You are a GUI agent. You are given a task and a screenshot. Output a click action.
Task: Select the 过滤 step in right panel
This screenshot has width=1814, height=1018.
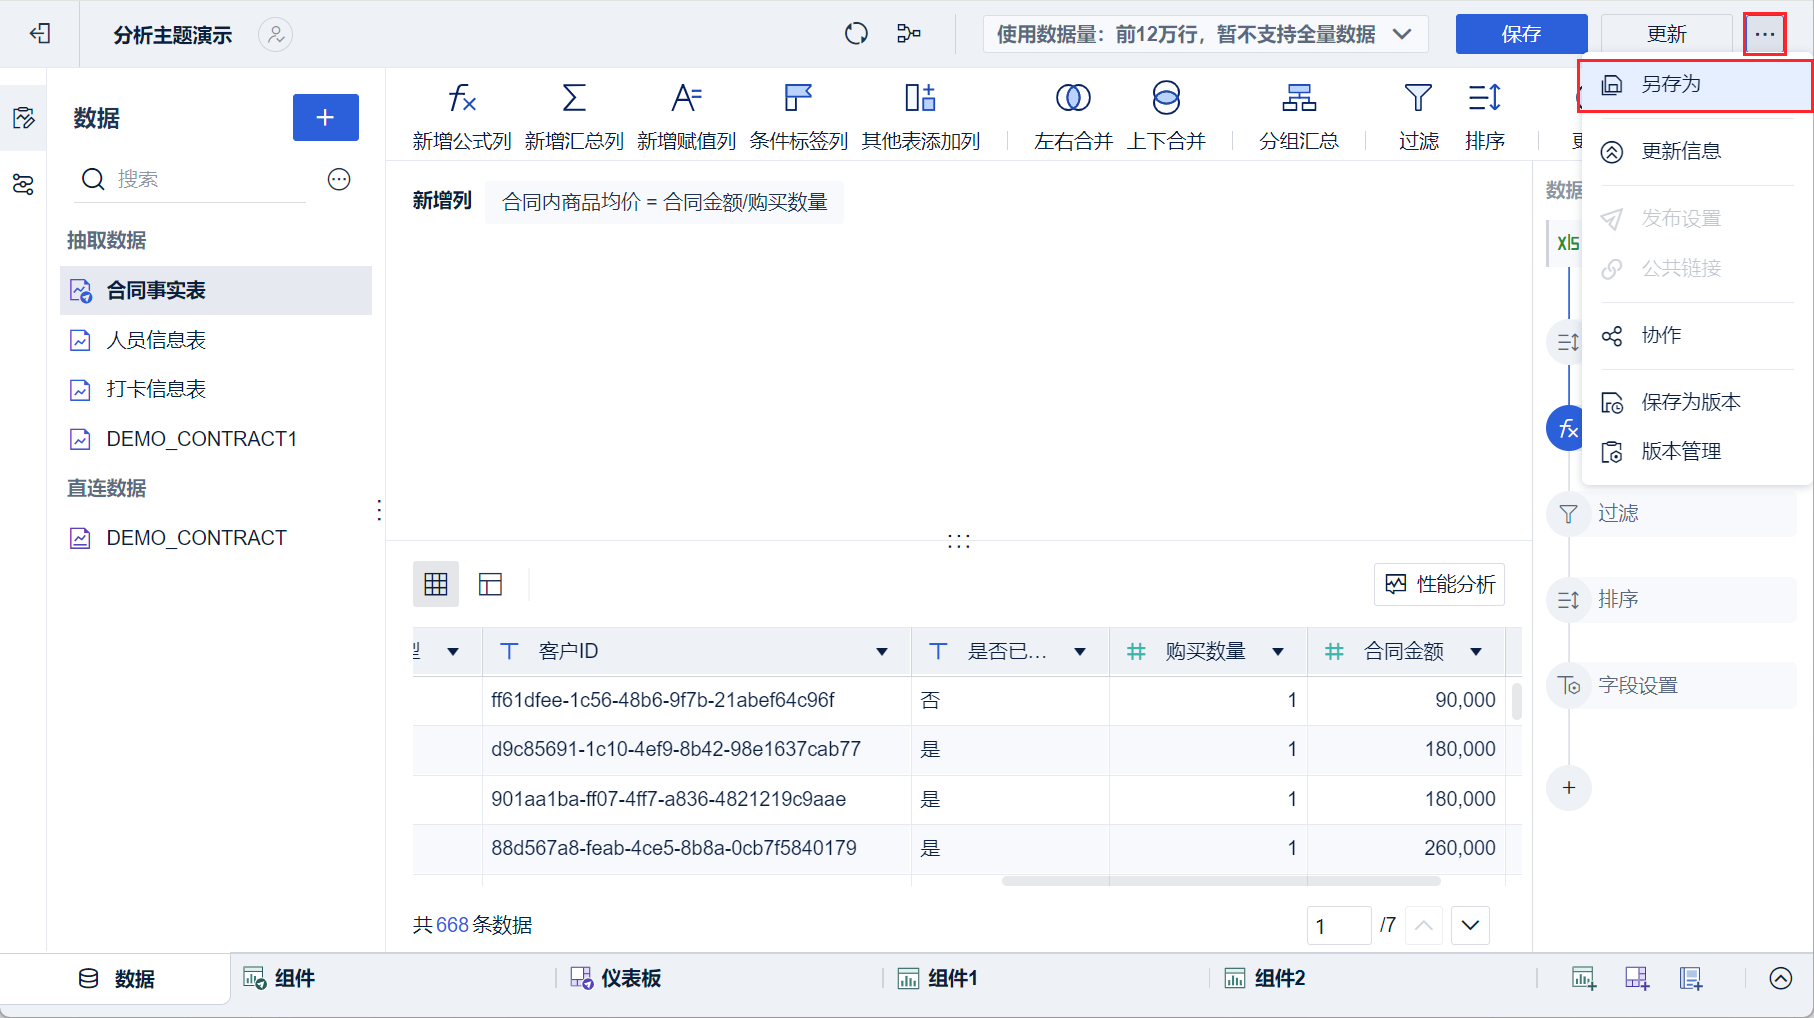coord(1671,514)
